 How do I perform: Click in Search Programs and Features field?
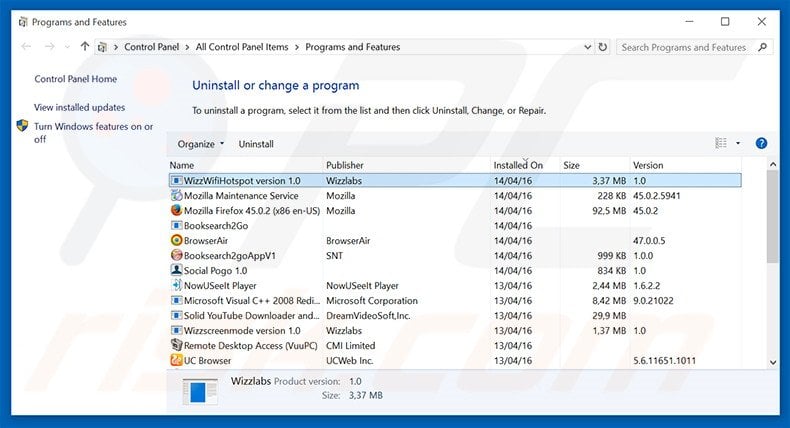pyautogui.click(x=684, y=47)
